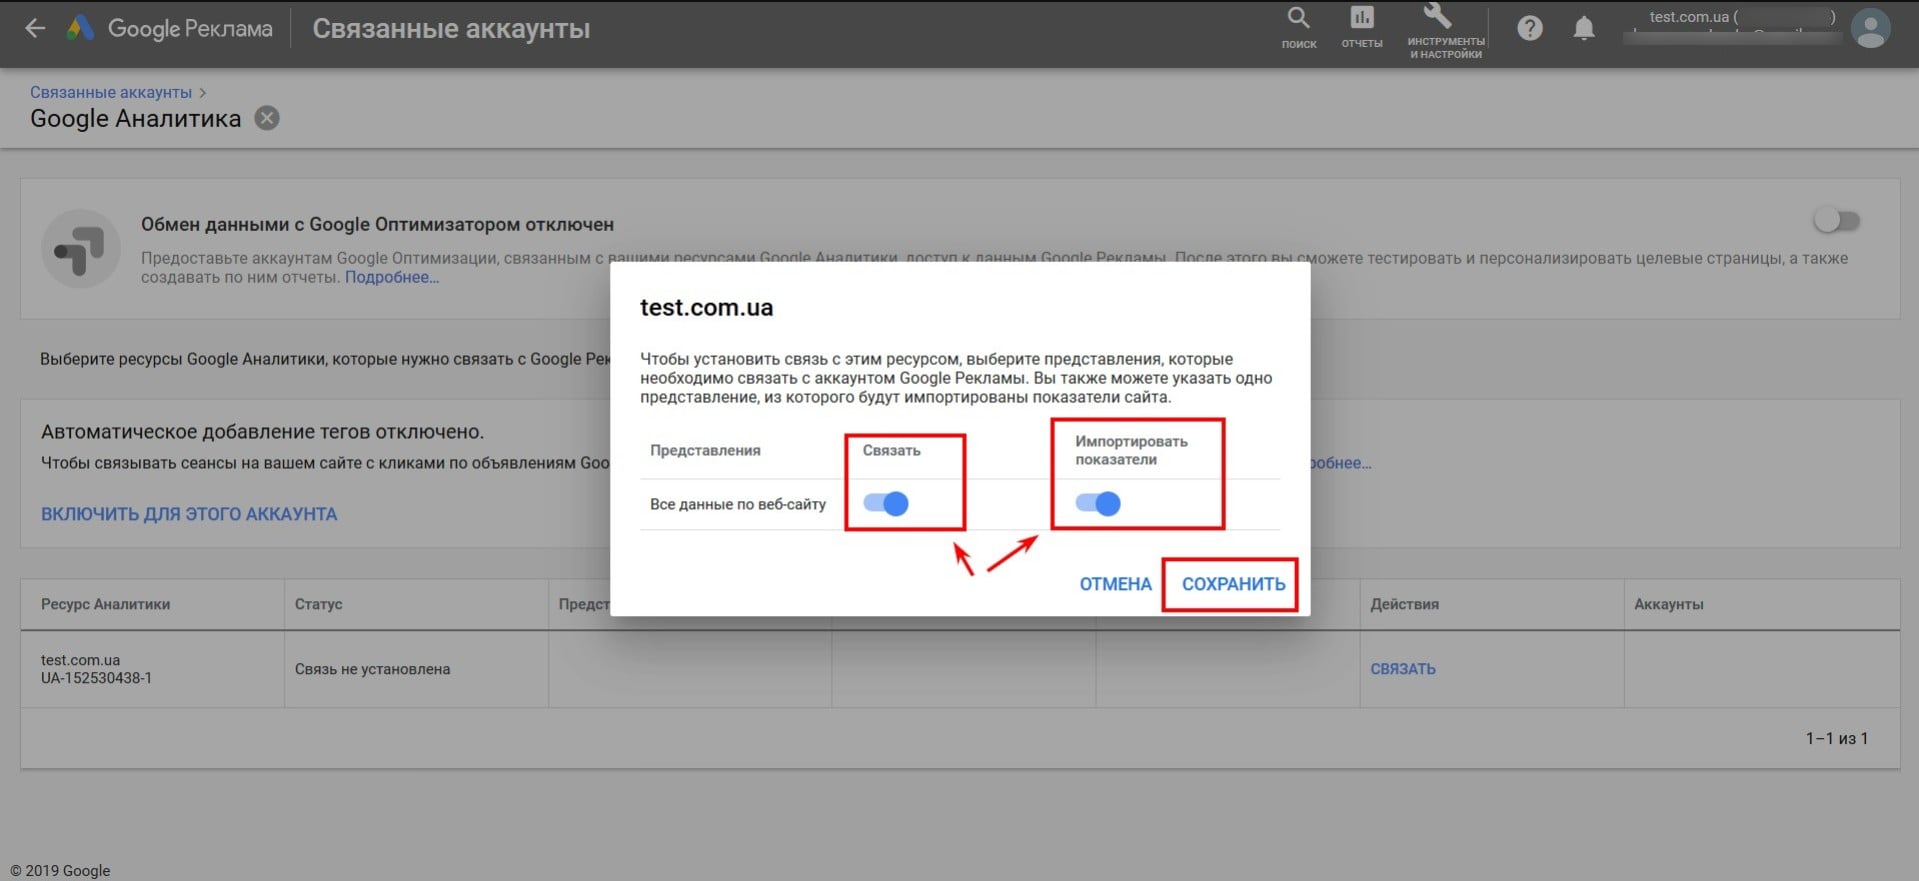The width and height of the screenshot is (1919, 881).
Task: Click the Отмена button
Action: (1115, 584)
